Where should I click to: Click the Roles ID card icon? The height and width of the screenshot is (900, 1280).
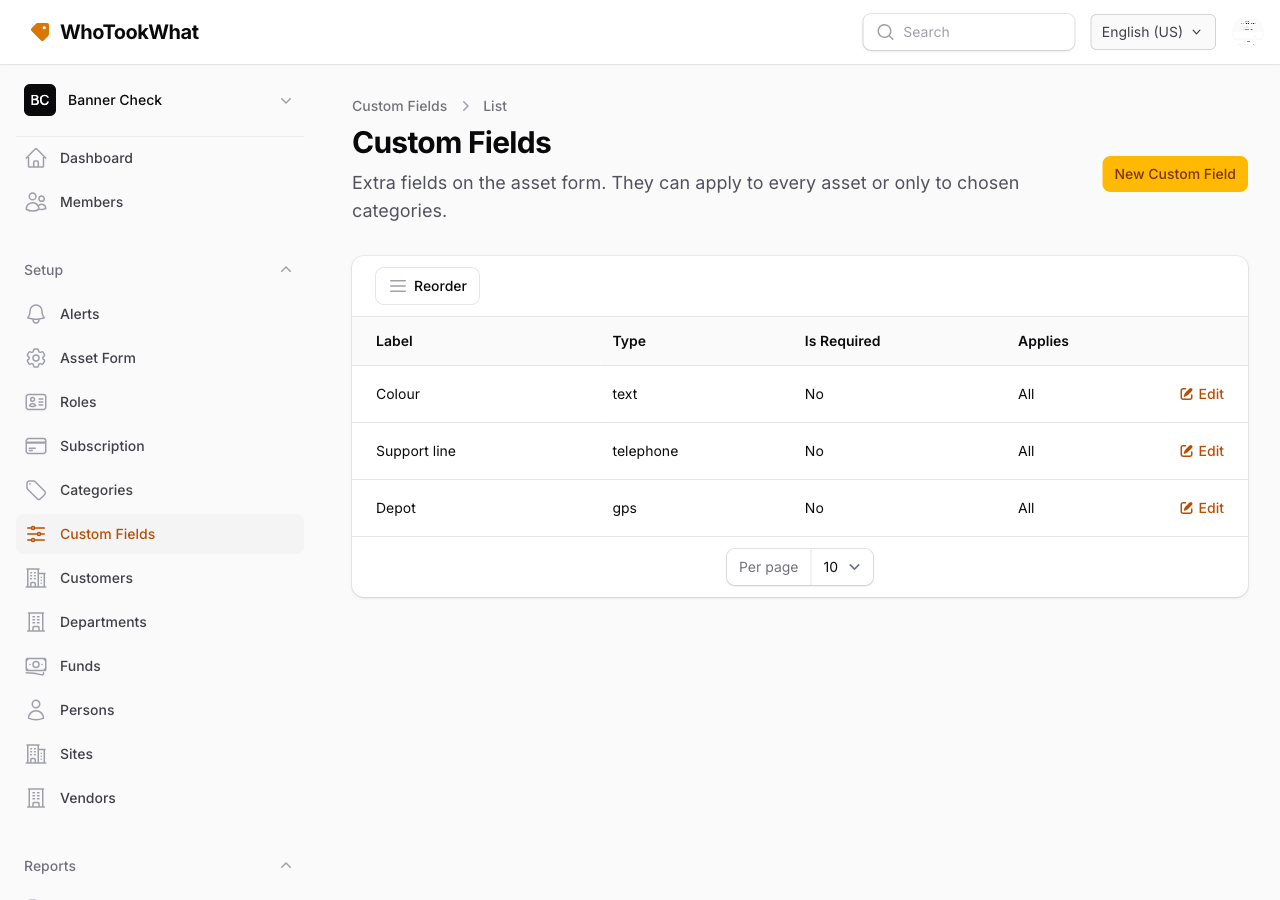point(36,402)
